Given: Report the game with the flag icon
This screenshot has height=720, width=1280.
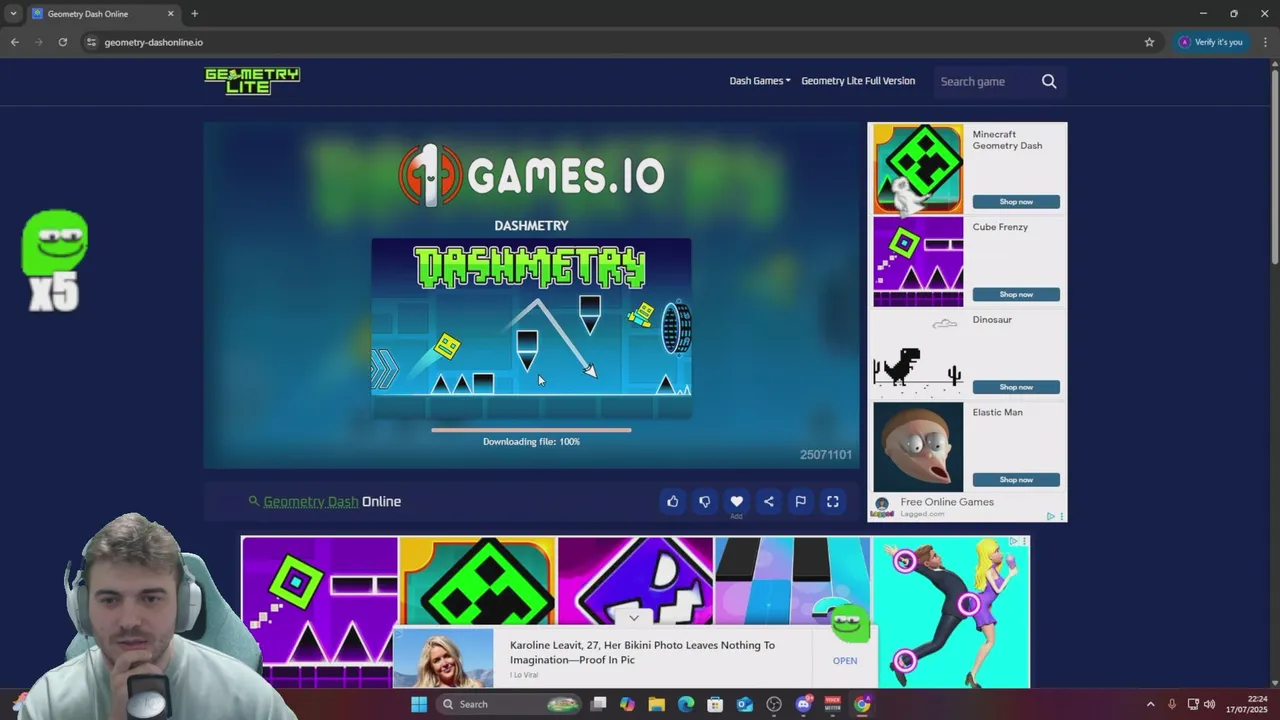Looking at the screenshot, I should [x=801, y=501].
